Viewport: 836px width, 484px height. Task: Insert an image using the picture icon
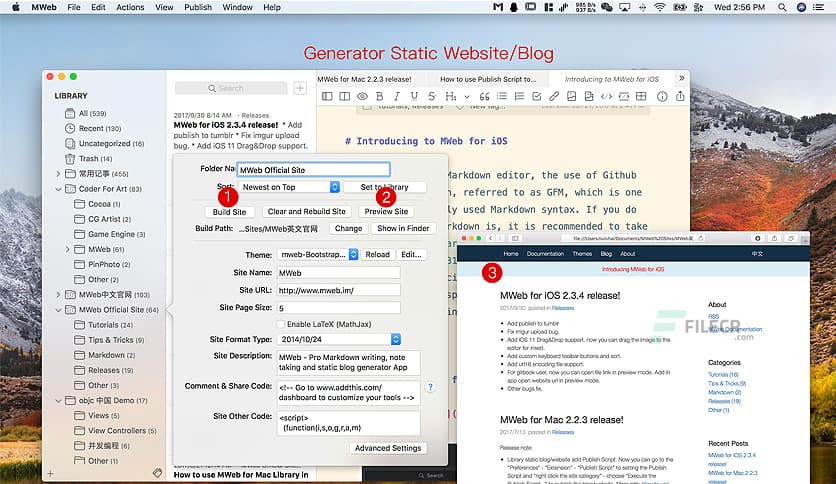coord(572,96)
